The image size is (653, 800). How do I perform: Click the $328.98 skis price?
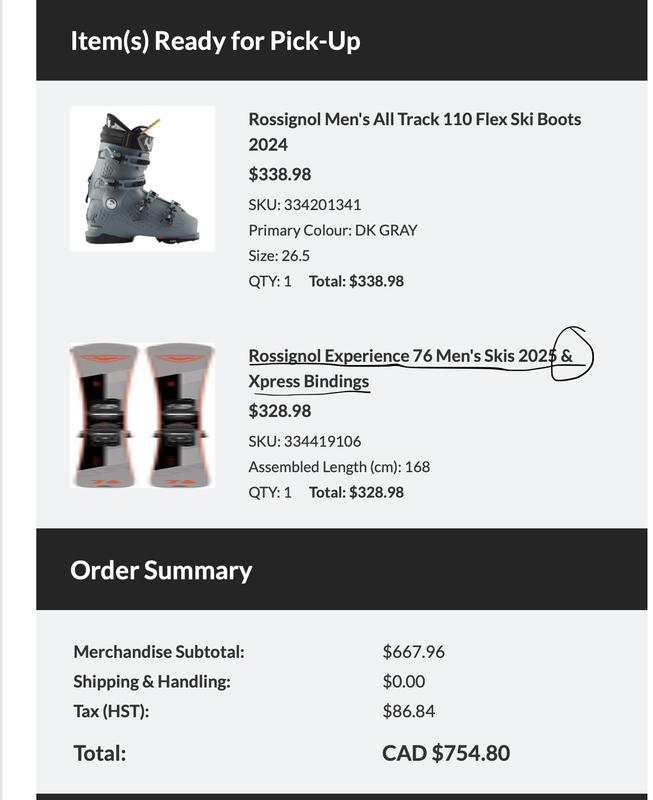pos(280,411)
